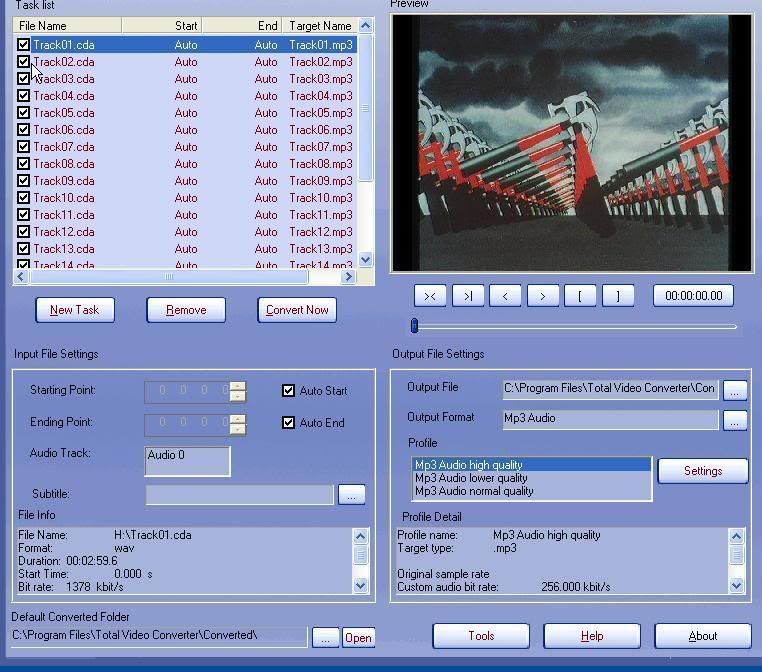This screenshot has width=762, height=672.
Task: Click the '>|' playback control button
Action: pyautogui.click(x=468, y=296)
